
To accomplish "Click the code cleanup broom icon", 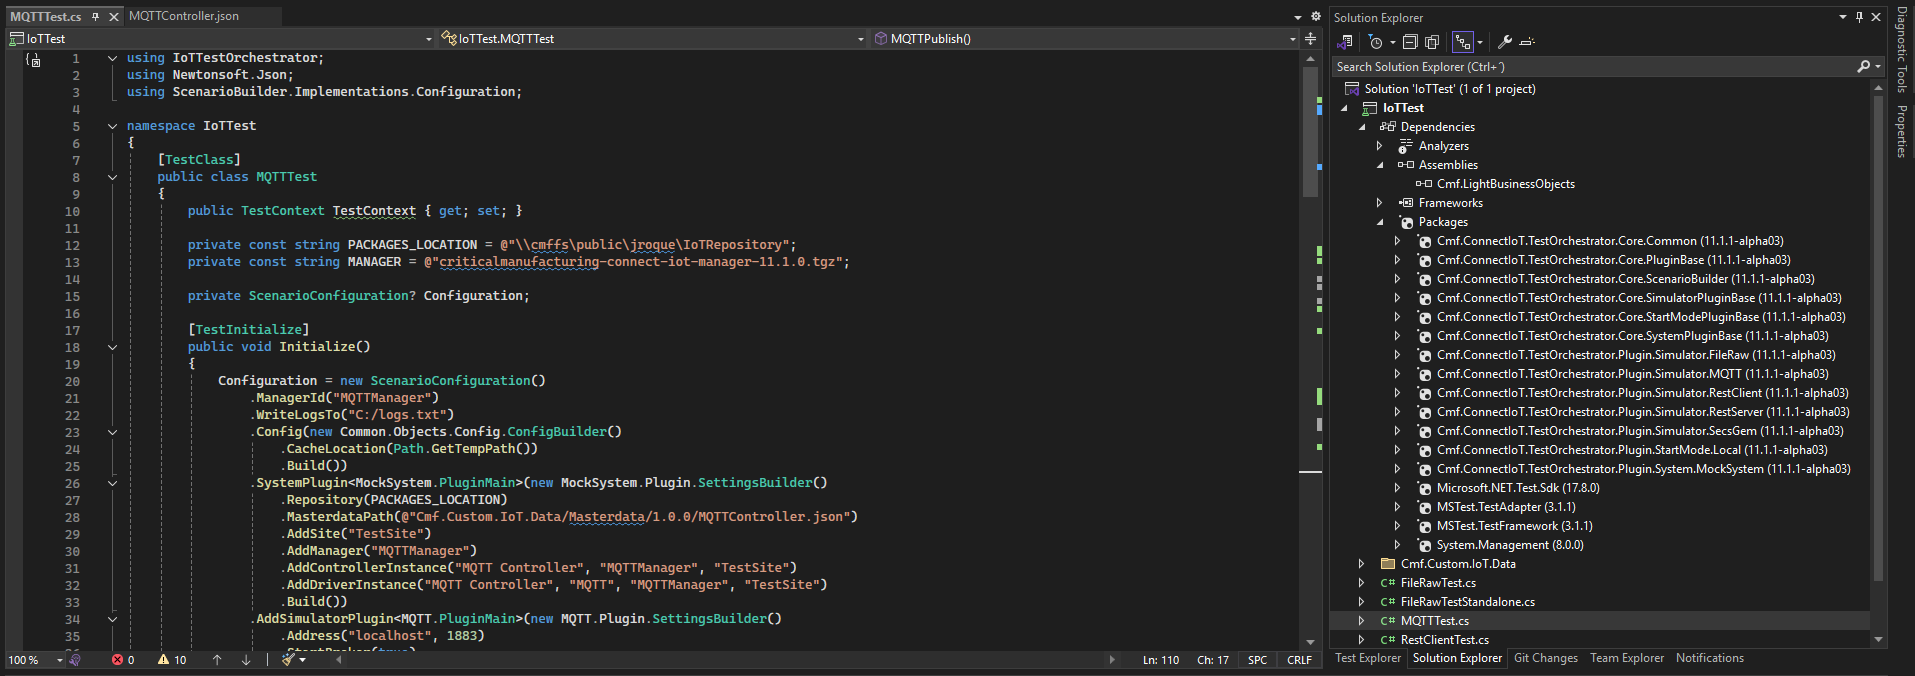I will pyautogui.click(x=288, y=660).
